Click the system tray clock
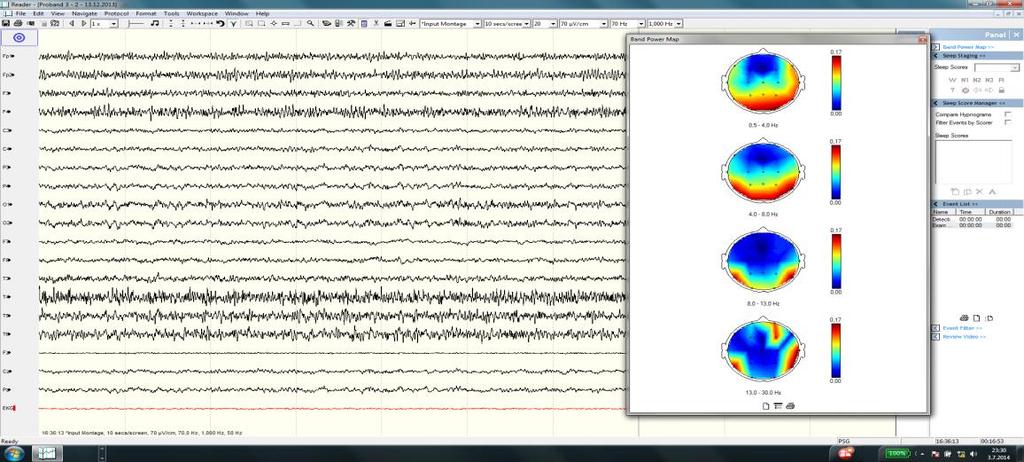Viewport: 1024px width, 462px height. click(x=1000, y=454)
